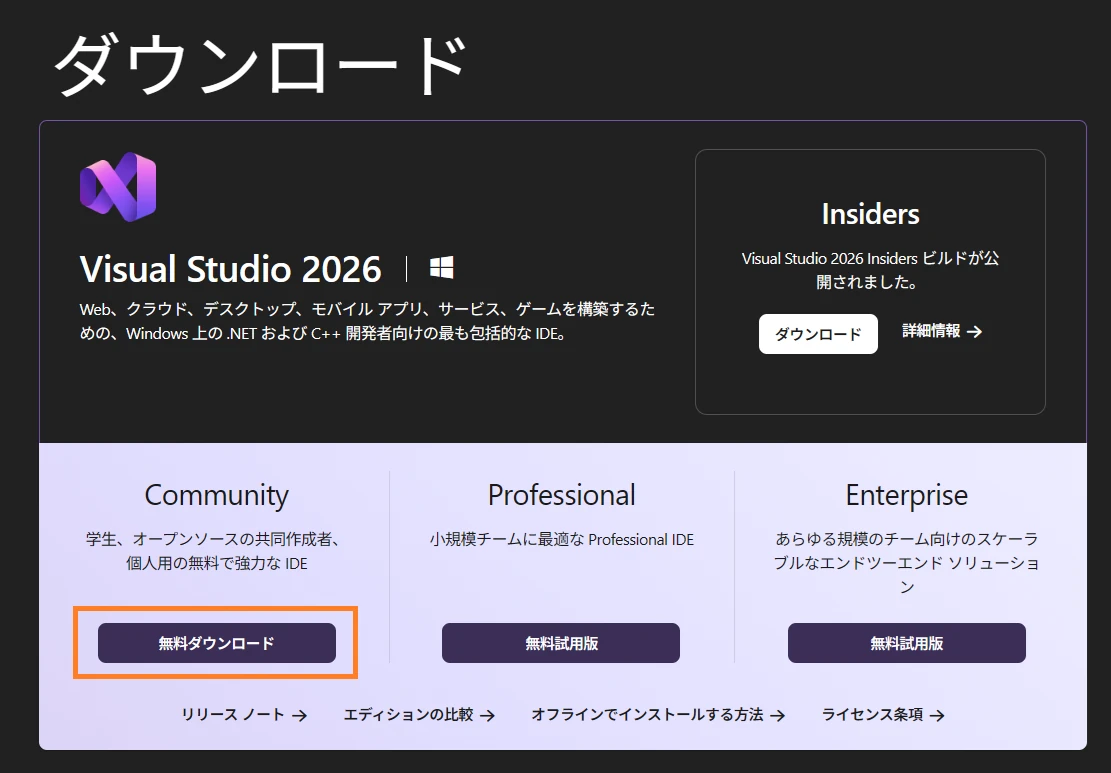
Task: Click the arrow icon beside ライセンス条項
Action: pos(936,715)
